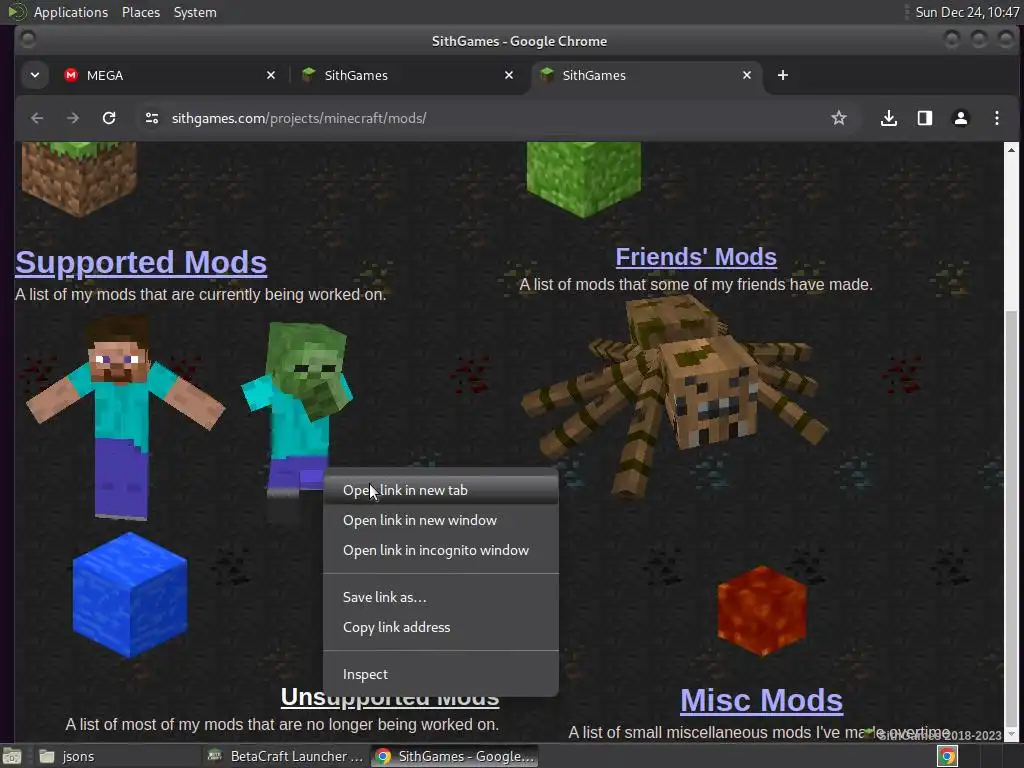1024x768 pixels.
Task: Click Chrome icon in bottom-right tray
Action: coord(947,756)
